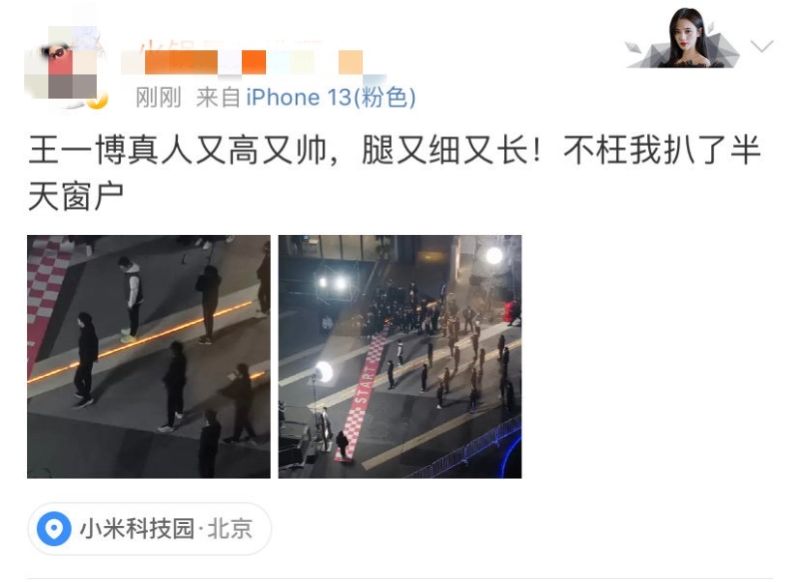View the first photo of people standing
The width and height of the screenshot is (800, 582).
[149, 357]
